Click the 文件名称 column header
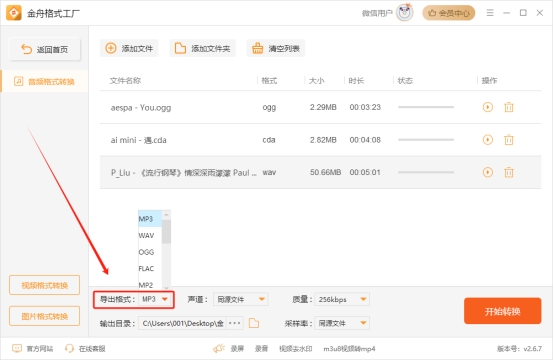This screenshot has width=554, height=360. pyautogui.click(x=125, y=81)
